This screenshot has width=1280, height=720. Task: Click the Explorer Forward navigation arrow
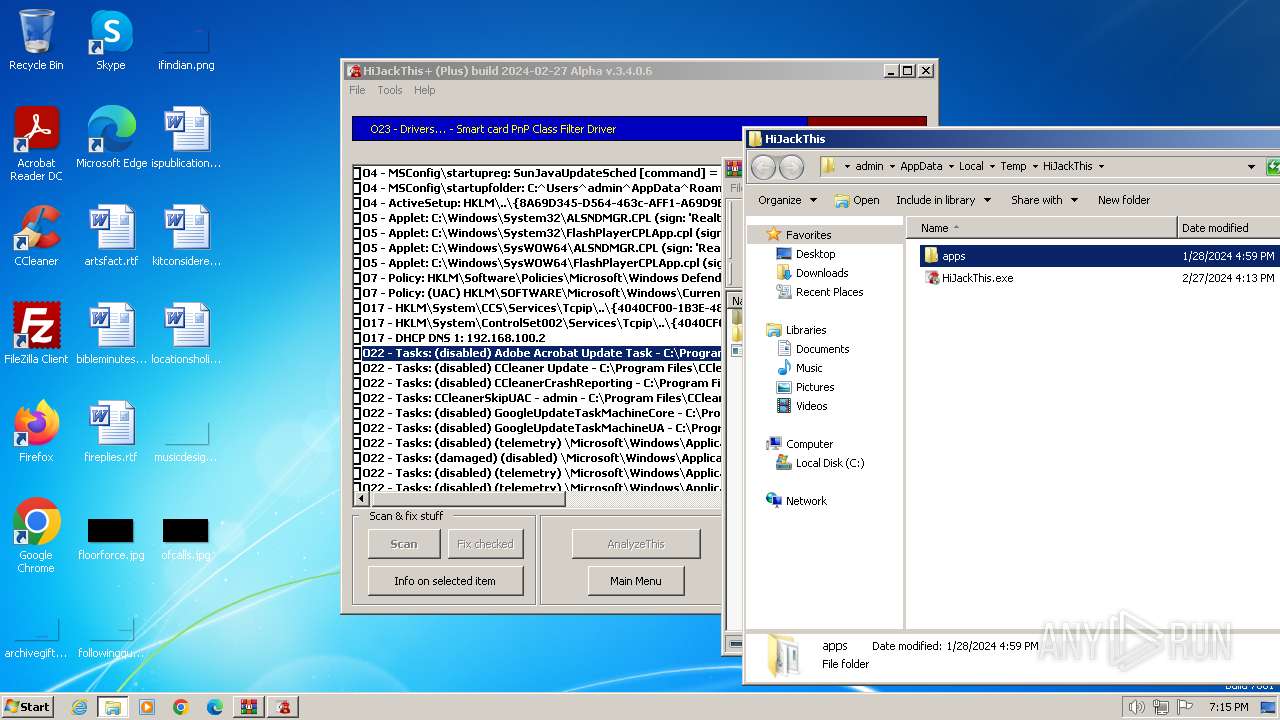click(791, 167)
